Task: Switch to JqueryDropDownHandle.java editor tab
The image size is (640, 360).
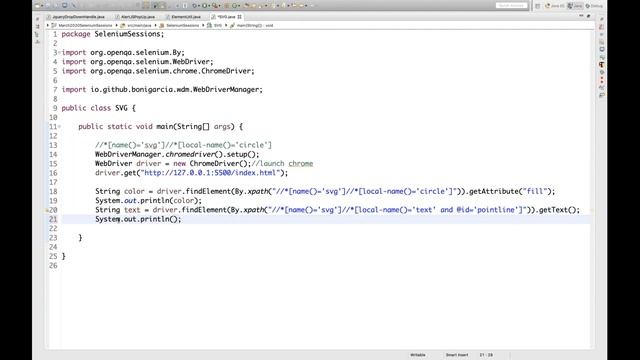Action: pyautogui.click(x=76, y=17)
